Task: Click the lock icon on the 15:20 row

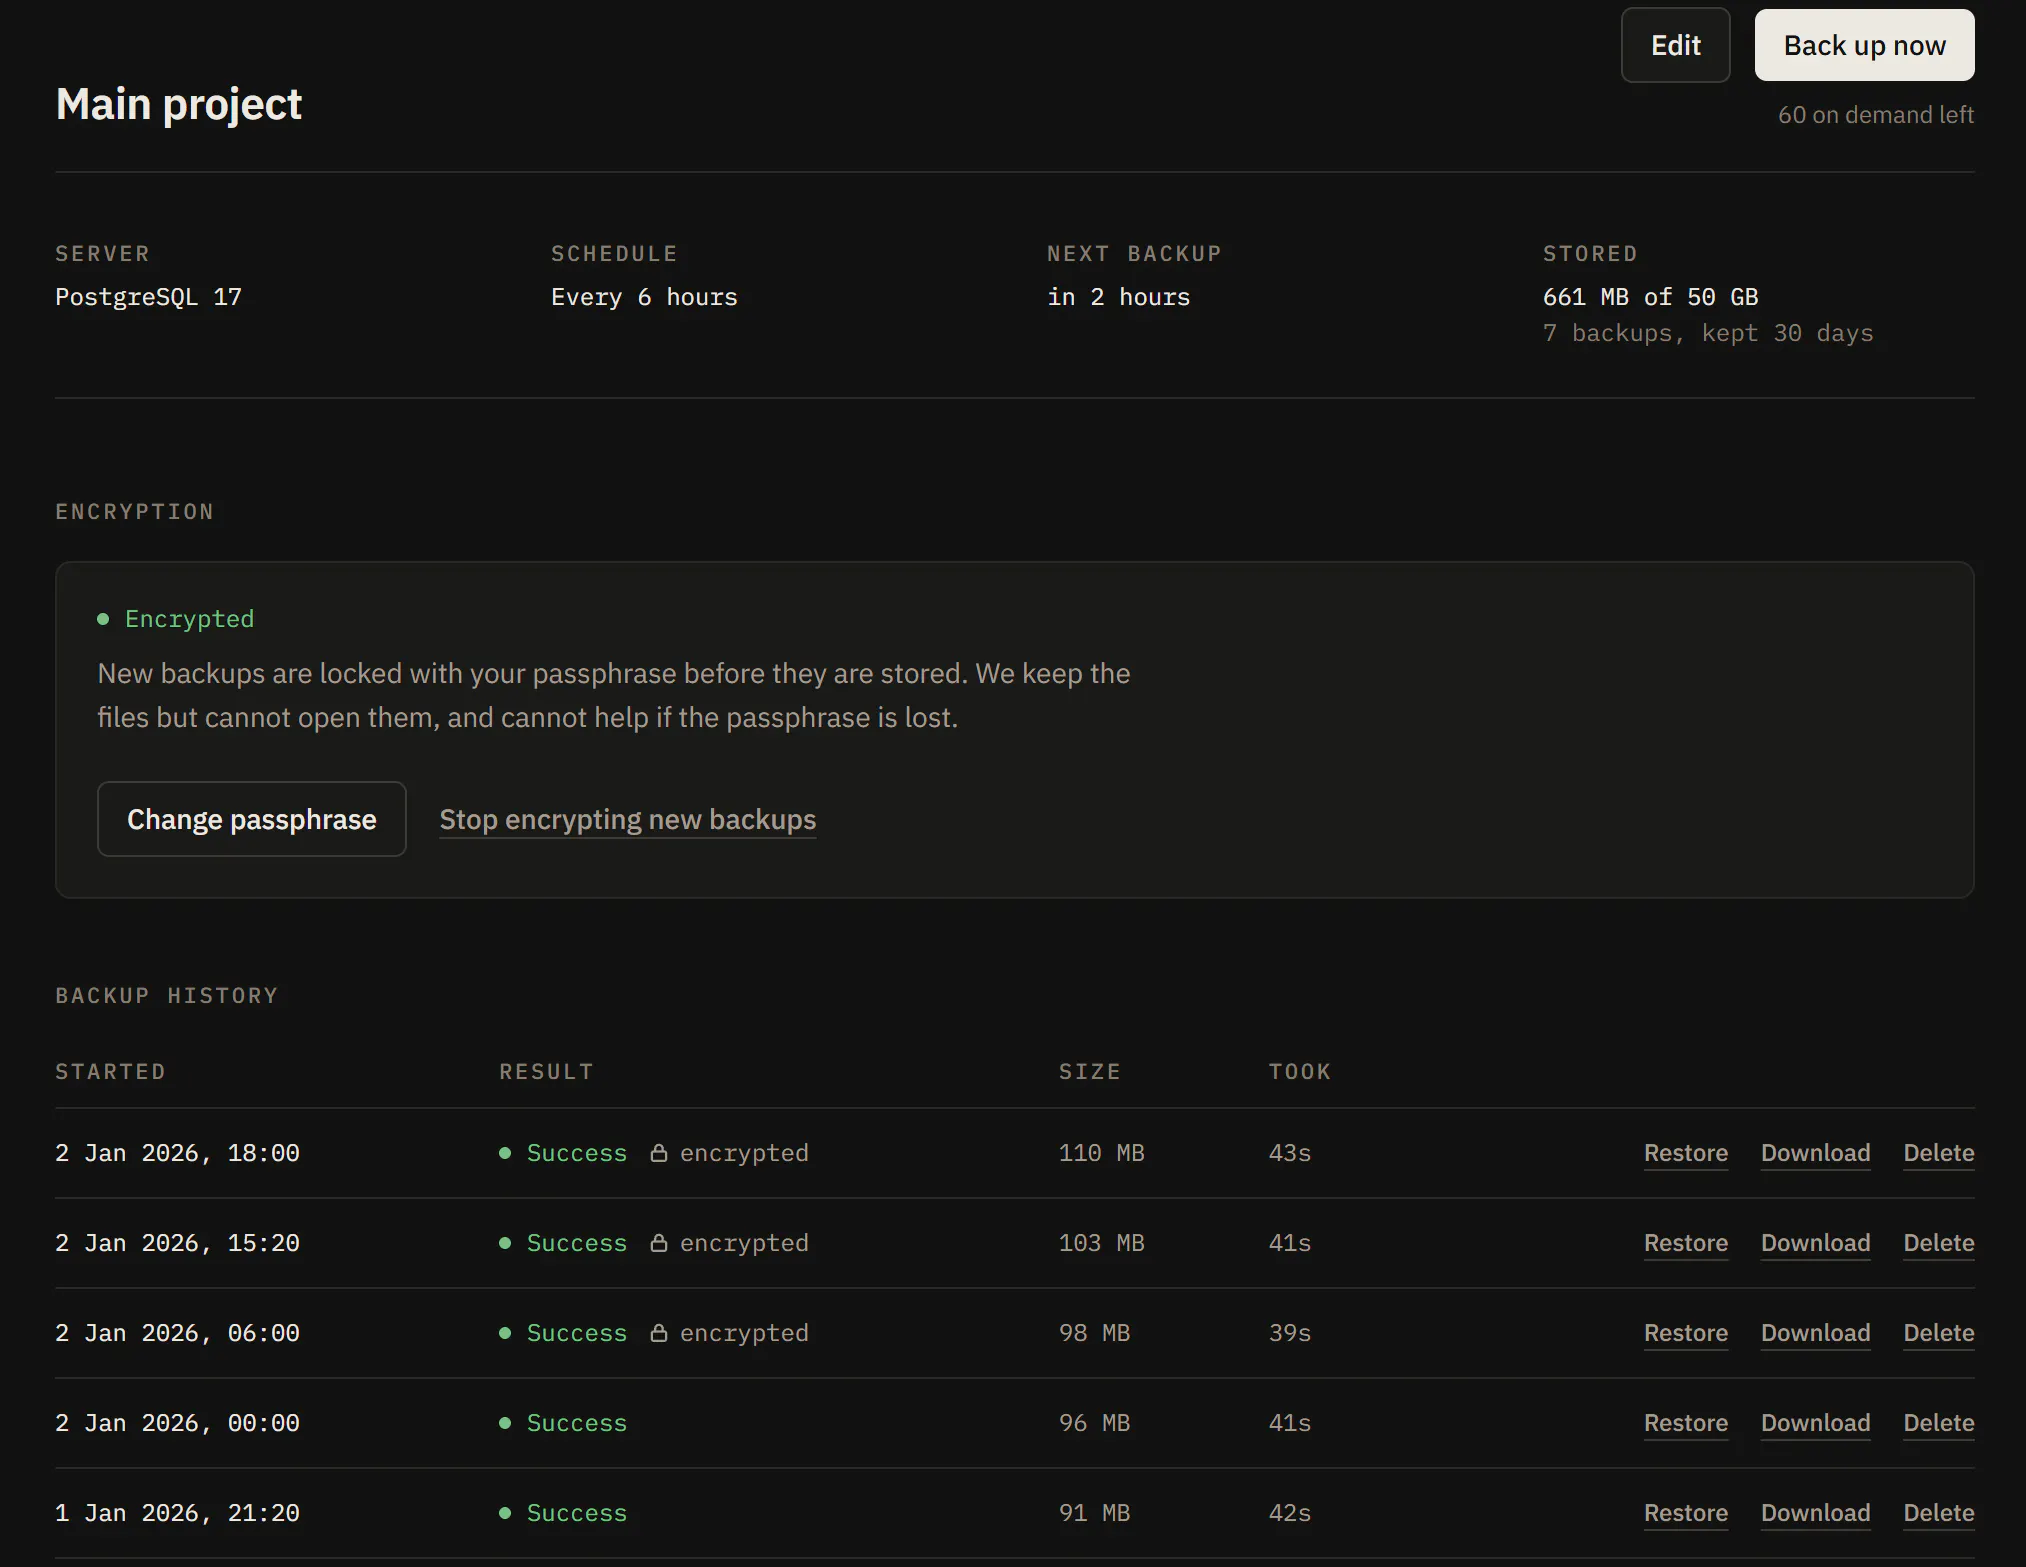Action: [x=659, y=1243]
